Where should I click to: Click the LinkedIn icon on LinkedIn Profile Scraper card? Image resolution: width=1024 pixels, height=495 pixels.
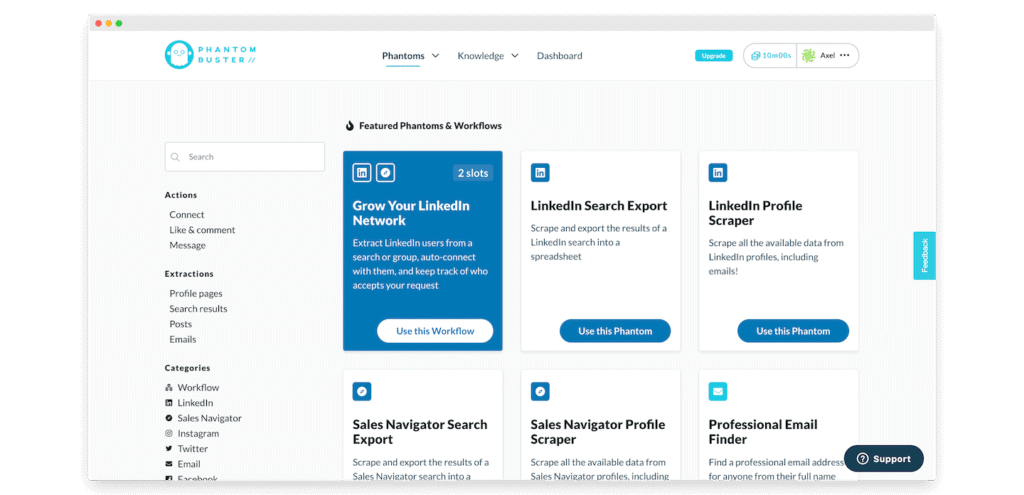718,173
